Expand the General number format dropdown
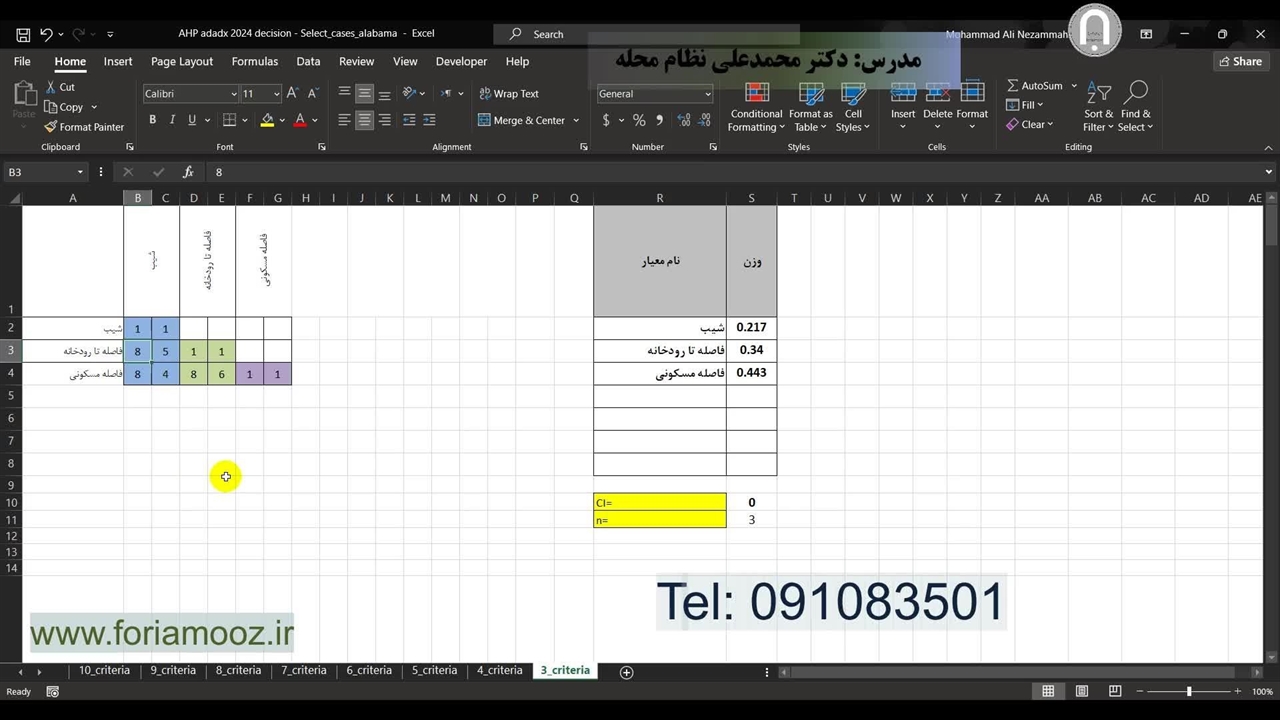This screenshot has height=720, width=1280. click(x=708, y=94)
